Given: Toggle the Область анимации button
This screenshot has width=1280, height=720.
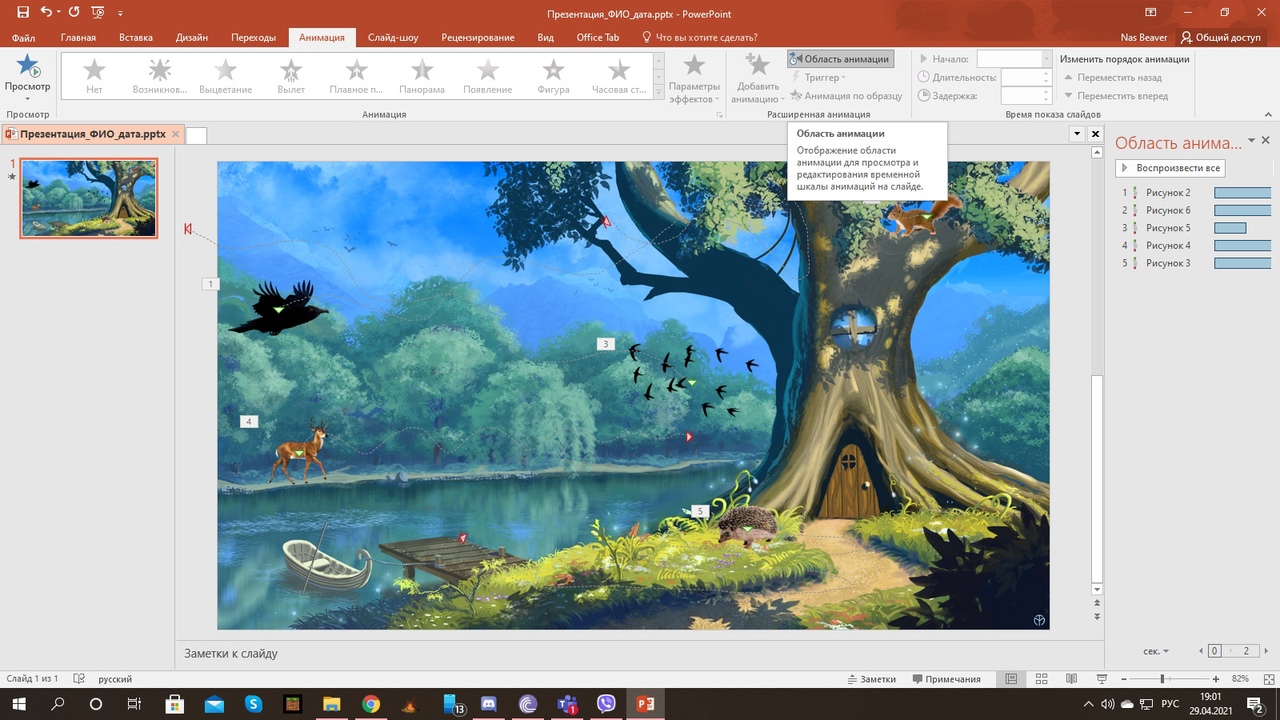Looking at the screenshot, I should pos(840,59).
